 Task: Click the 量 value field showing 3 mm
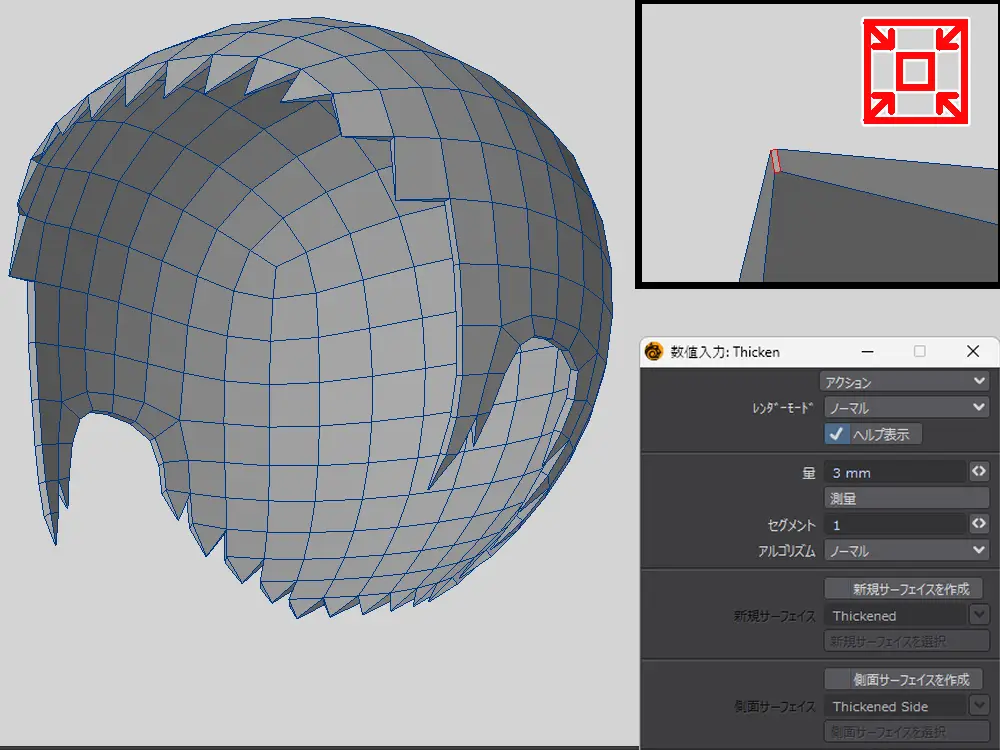pyautogui.click(x=893, y=473)
